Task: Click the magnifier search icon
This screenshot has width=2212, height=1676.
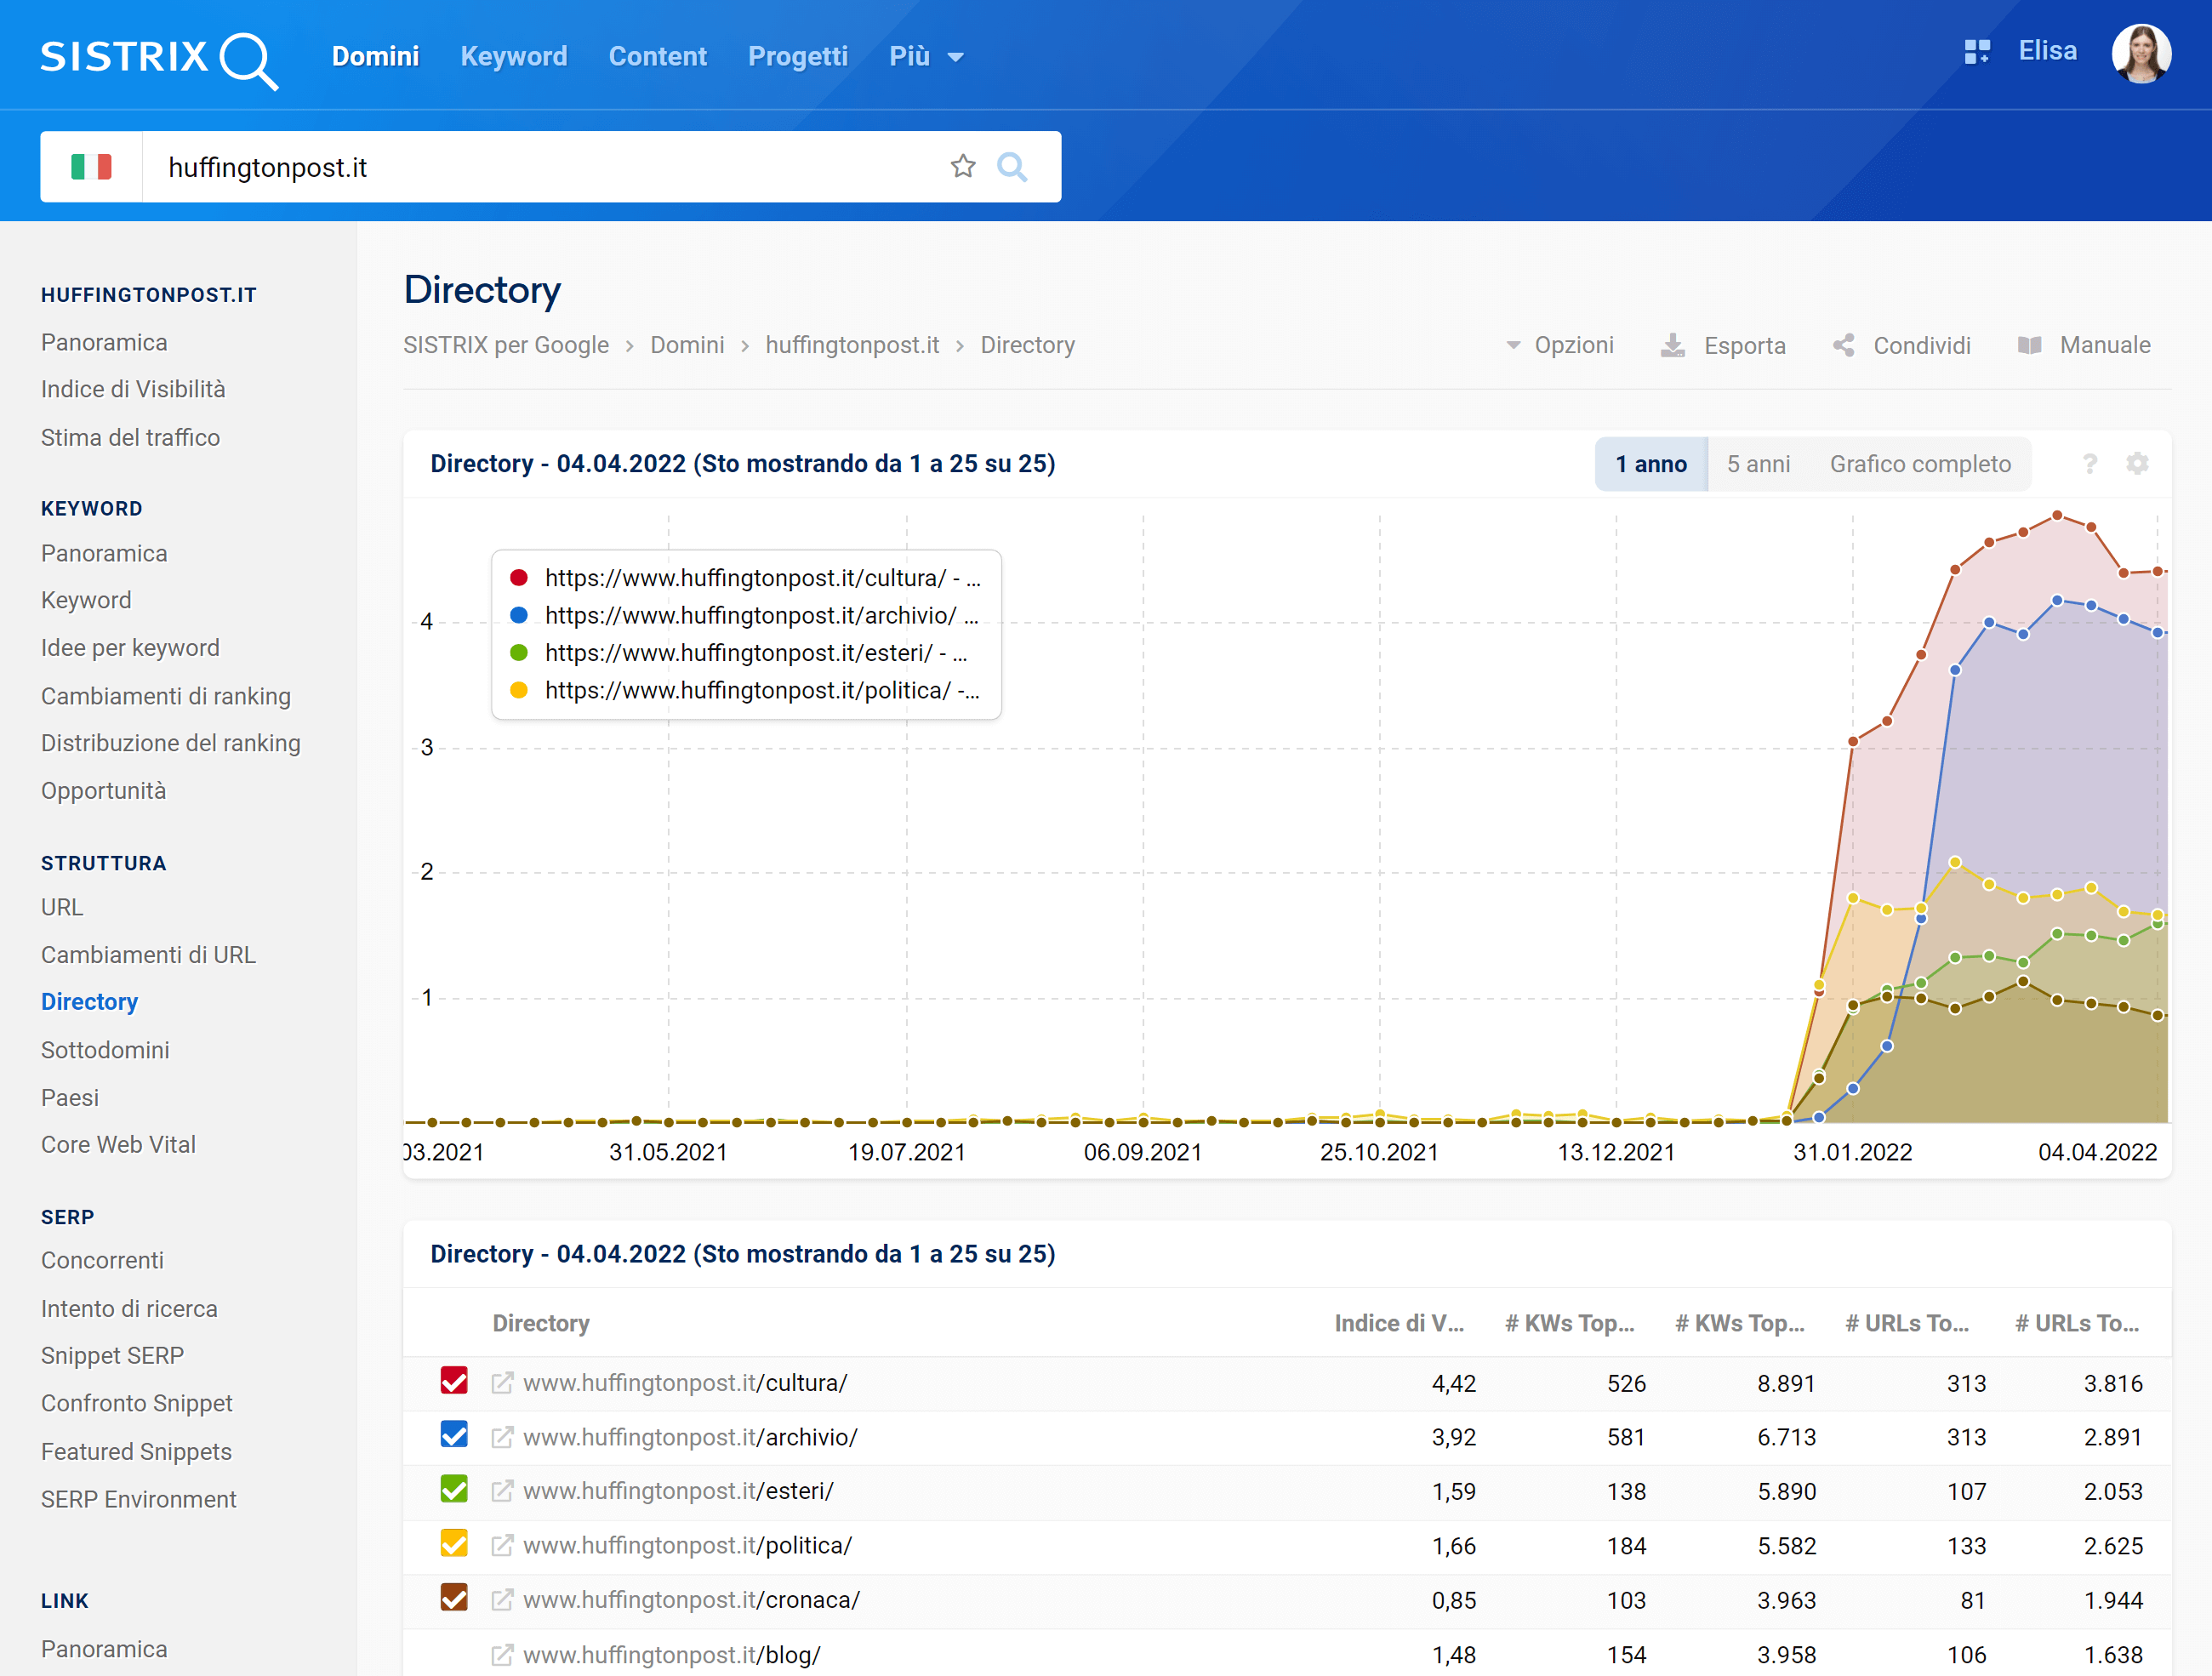Action: 1013,166
